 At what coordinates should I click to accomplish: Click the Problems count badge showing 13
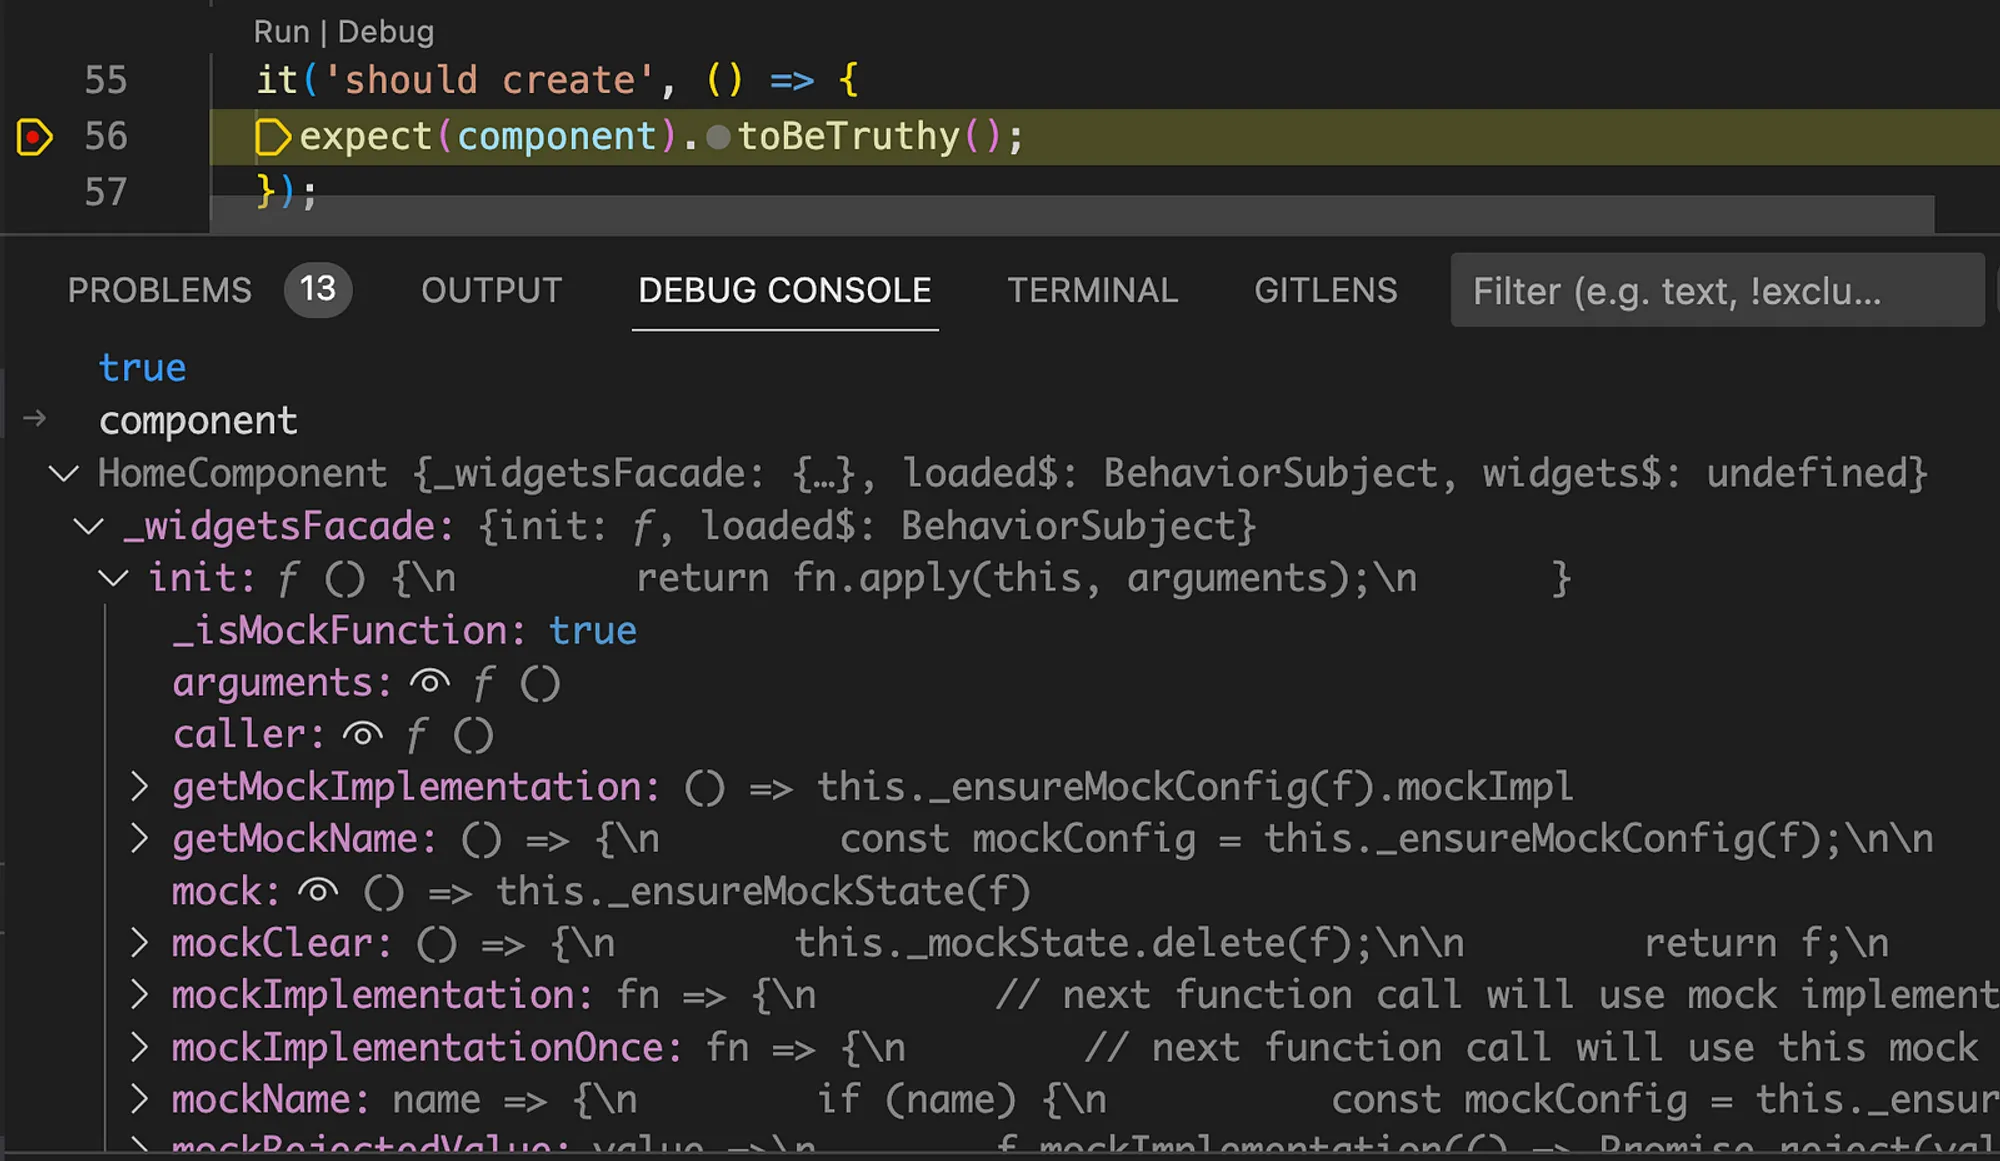pos(317,290)
